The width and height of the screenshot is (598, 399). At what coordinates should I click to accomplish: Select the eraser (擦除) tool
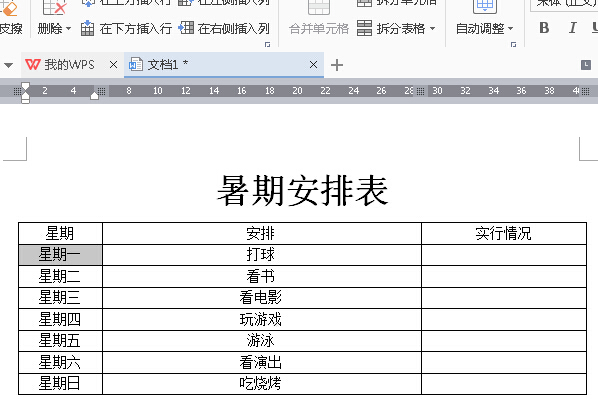pos(10,19)
